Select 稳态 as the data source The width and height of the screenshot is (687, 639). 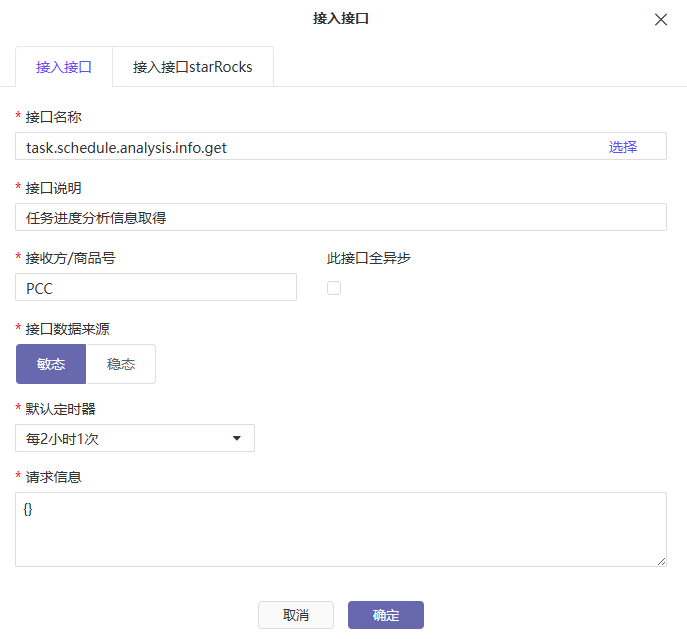coord(121,364)
